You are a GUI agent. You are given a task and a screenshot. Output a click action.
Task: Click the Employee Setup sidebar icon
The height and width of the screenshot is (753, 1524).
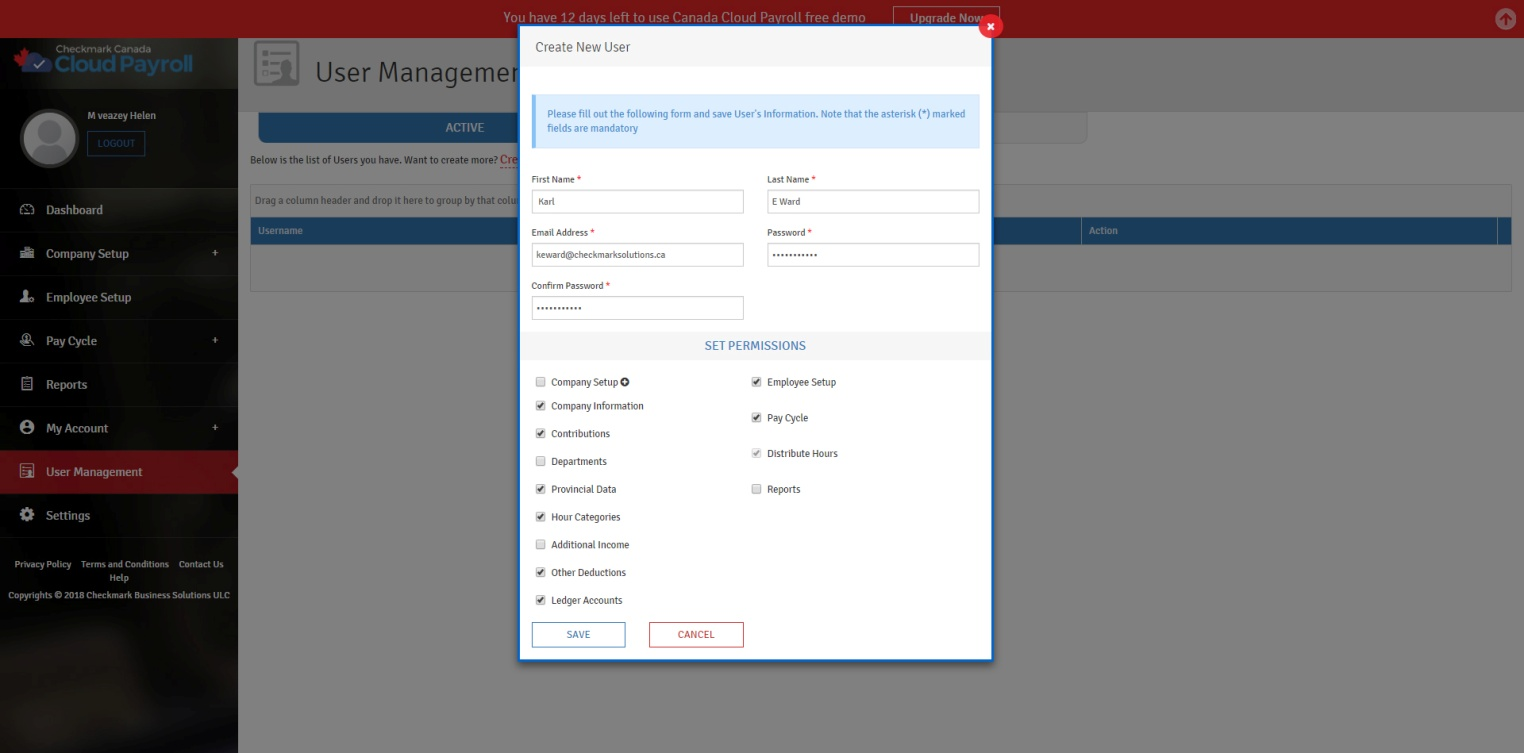(27, 297)
